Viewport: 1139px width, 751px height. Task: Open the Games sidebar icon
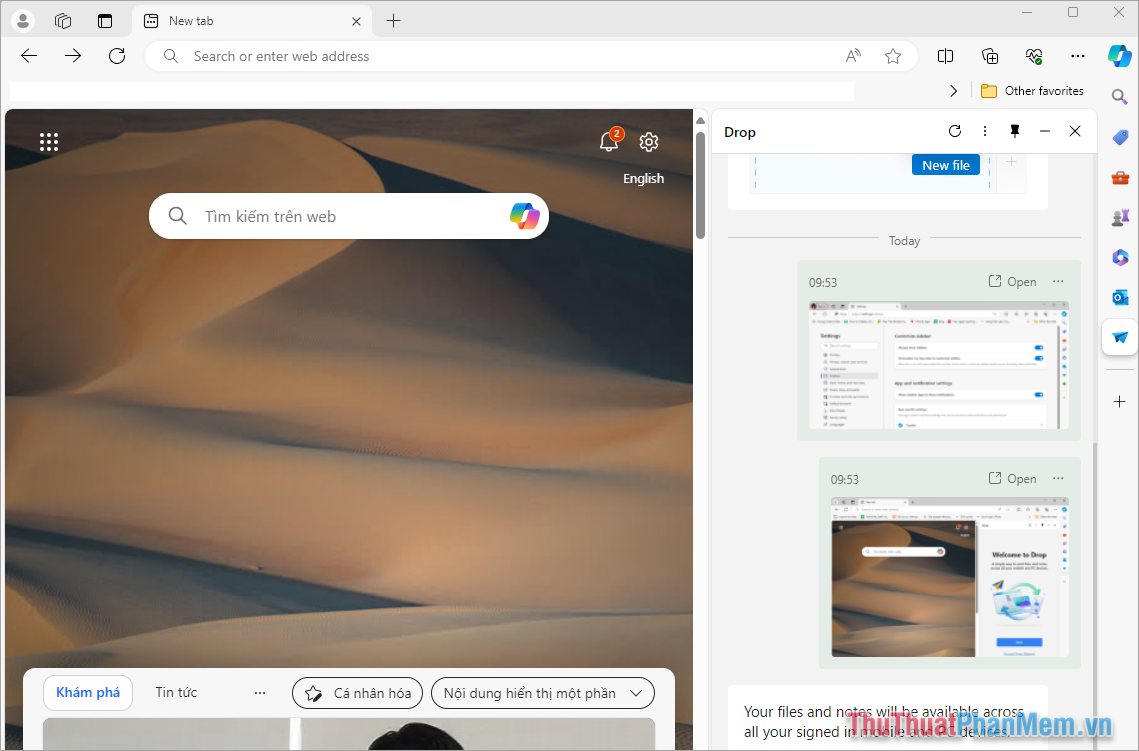[1119, 217]
